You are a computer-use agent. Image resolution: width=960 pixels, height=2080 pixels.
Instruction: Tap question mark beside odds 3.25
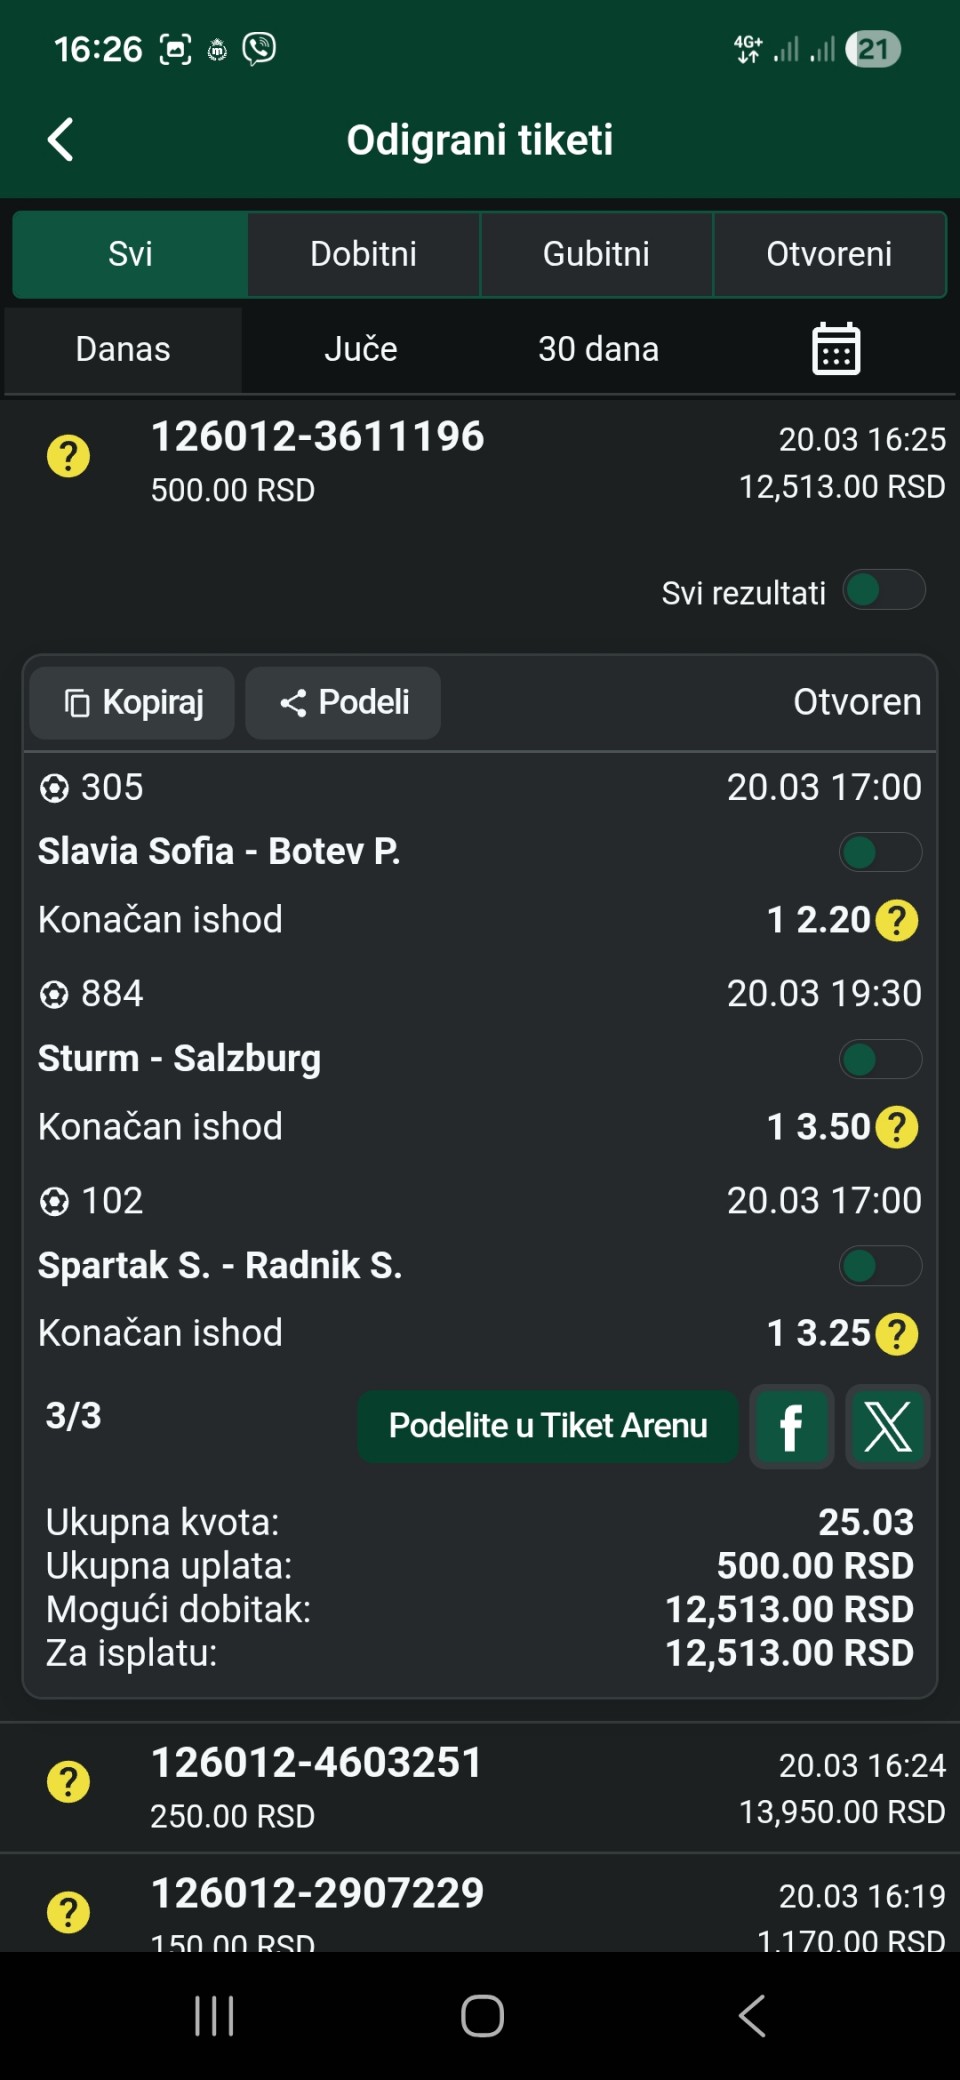[897, 1334]
